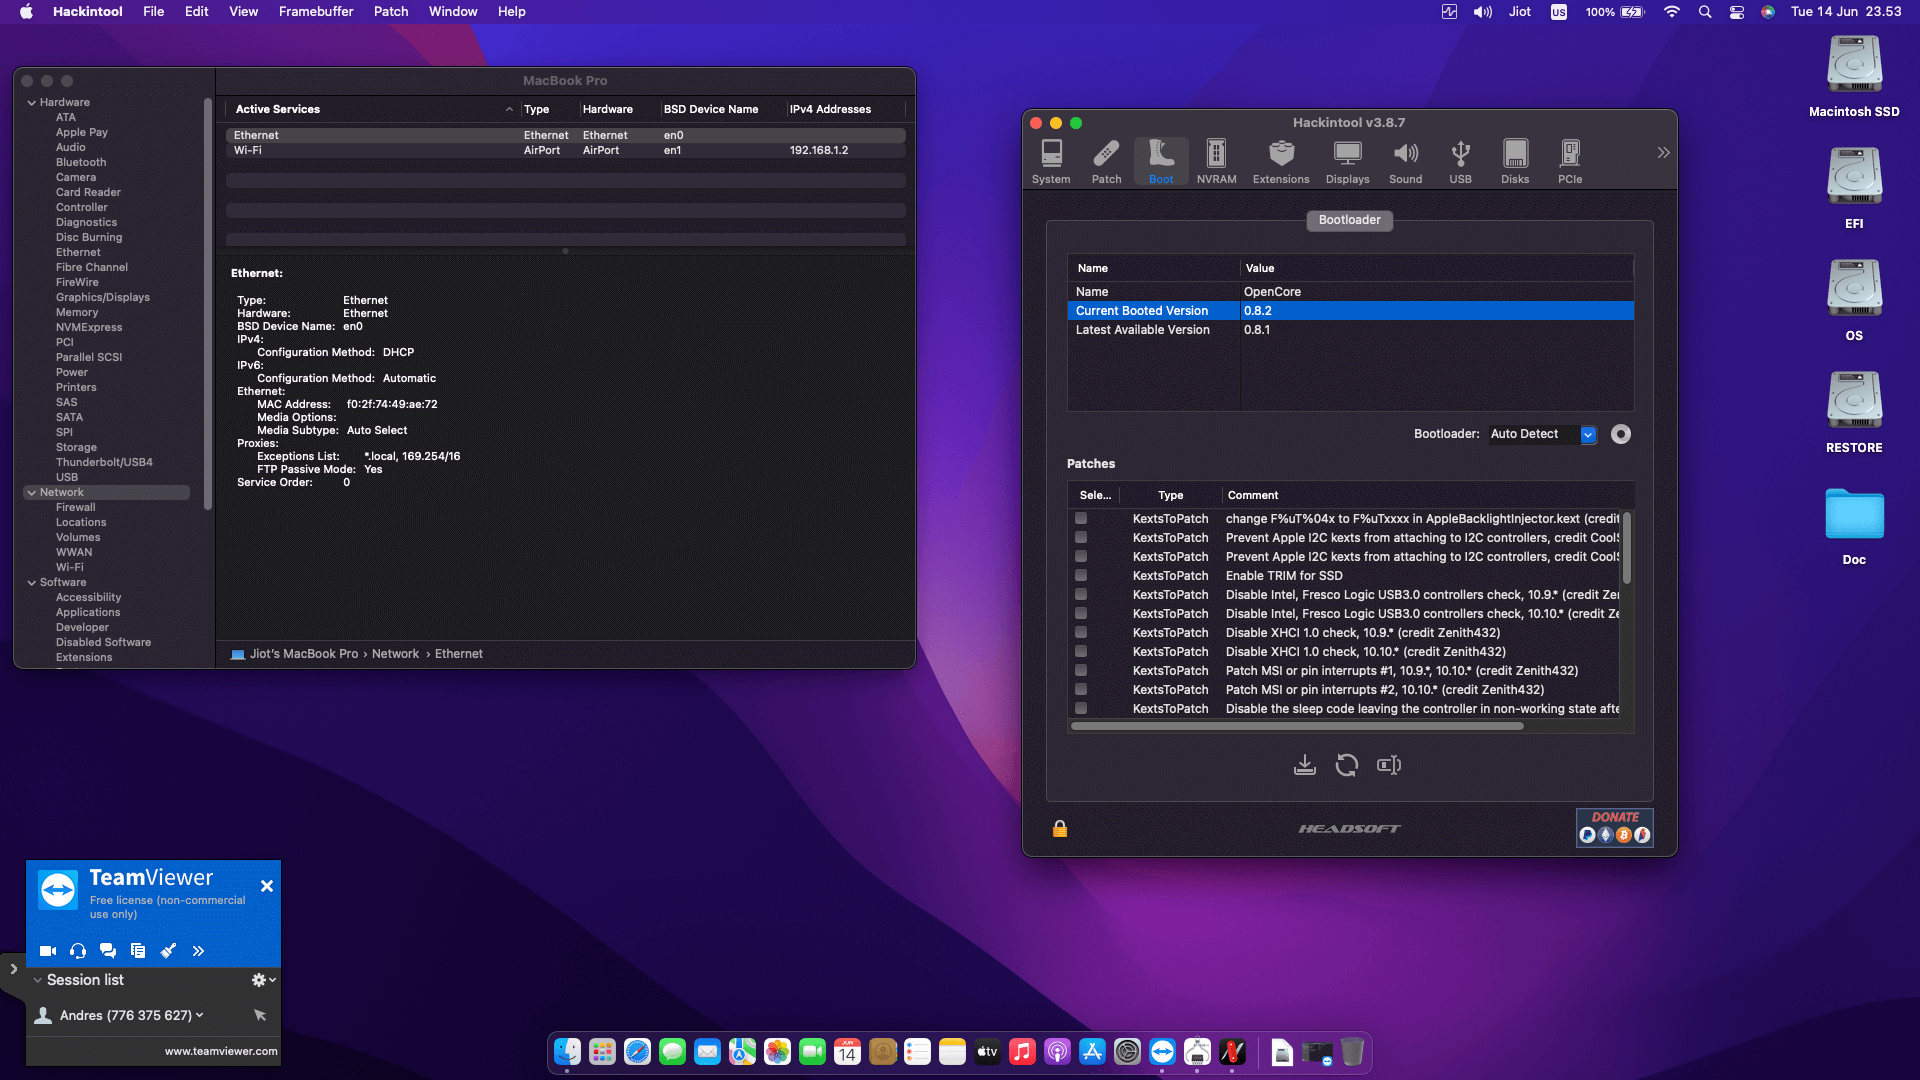The image size is (1920, 1080).
Task: Open the Sound section in Hackintool
Action: pos(1405,160)
